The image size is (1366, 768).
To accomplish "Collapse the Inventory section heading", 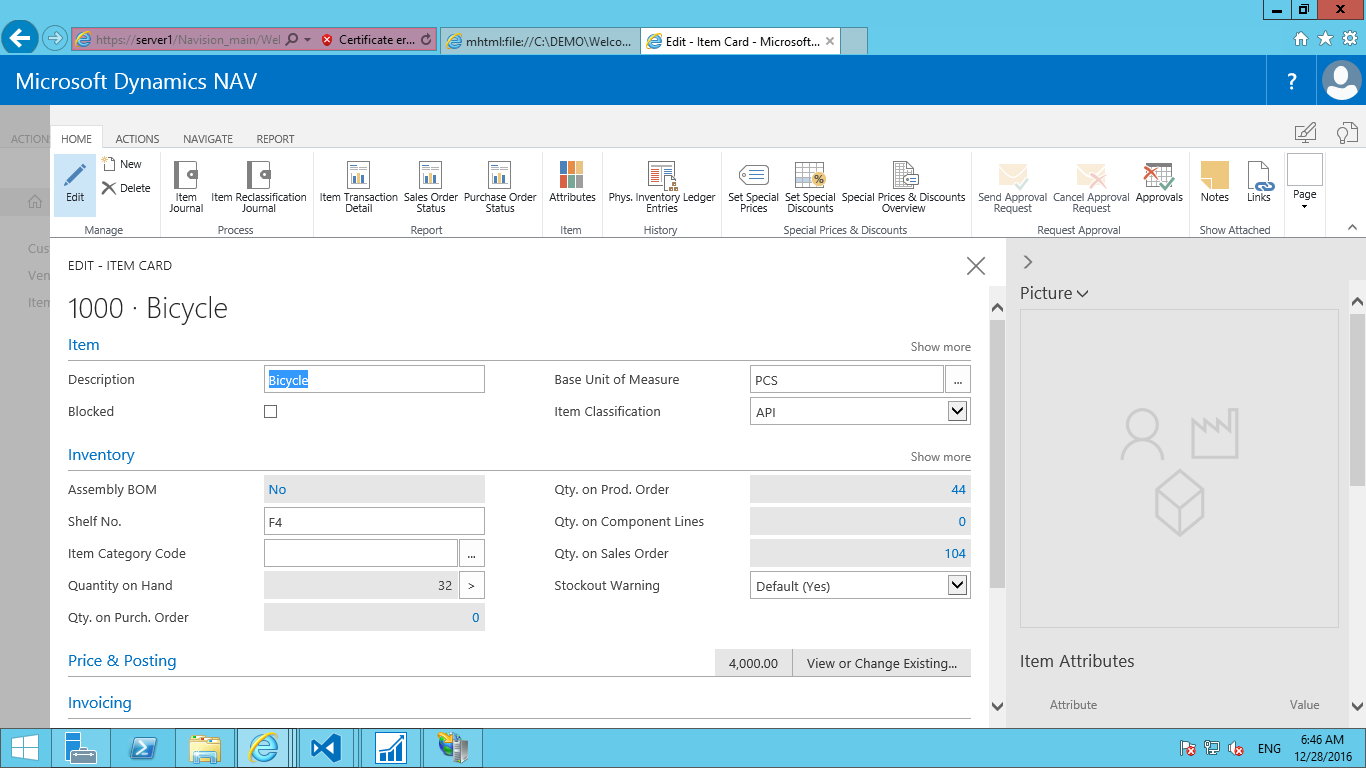I will (101, 455).
